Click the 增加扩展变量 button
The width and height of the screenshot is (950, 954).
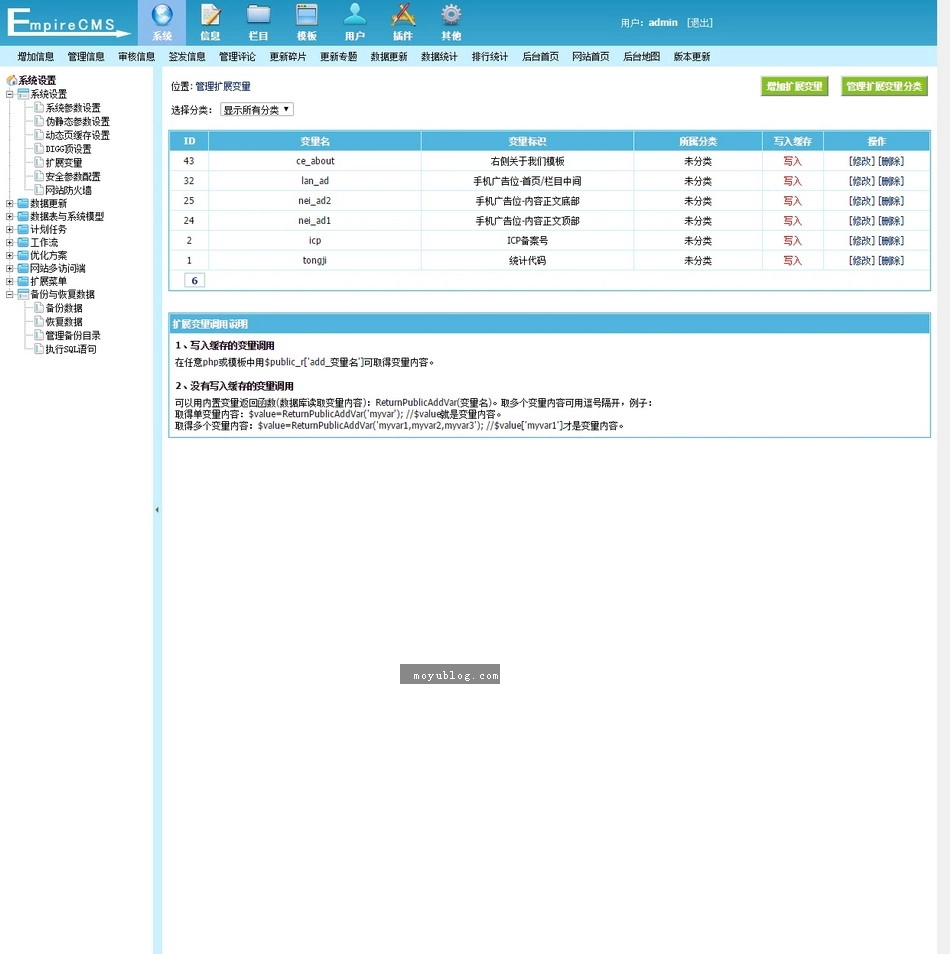(x=794, y=86)
